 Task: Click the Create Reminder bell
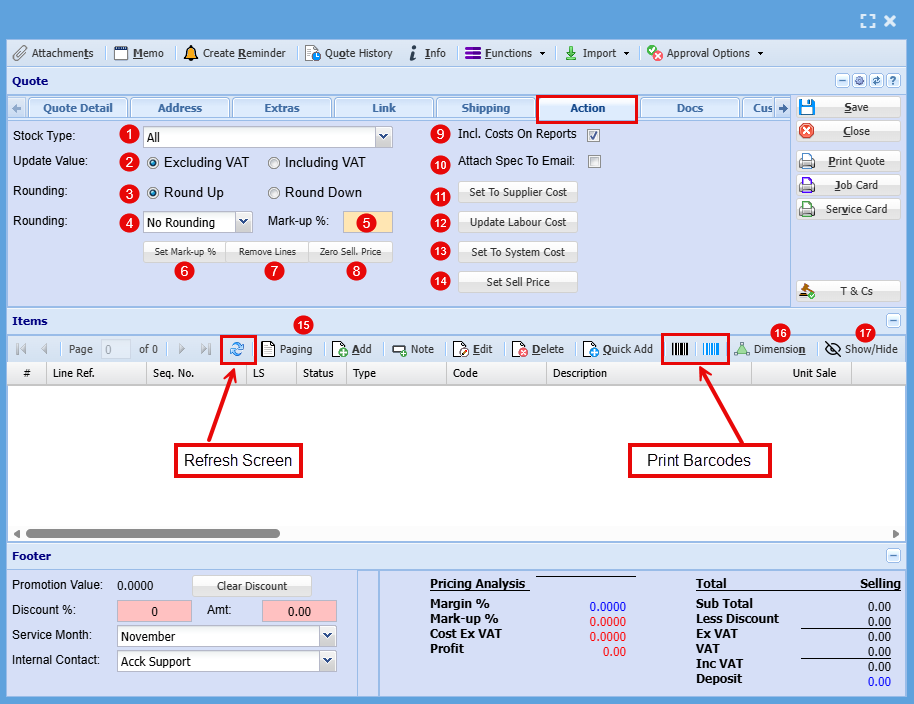pyautogui.click(x=234, y=53)
